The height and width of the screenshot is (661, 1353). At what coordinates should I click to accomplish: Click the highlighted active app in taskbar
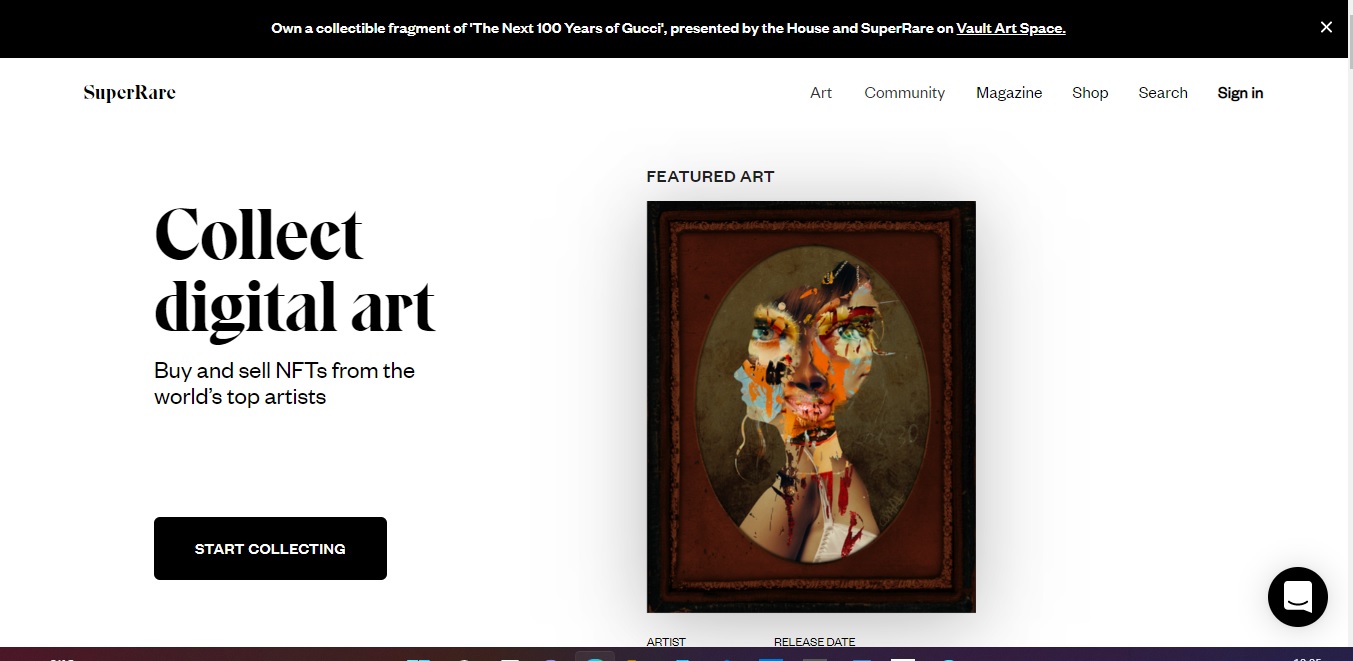pos(594,656)
